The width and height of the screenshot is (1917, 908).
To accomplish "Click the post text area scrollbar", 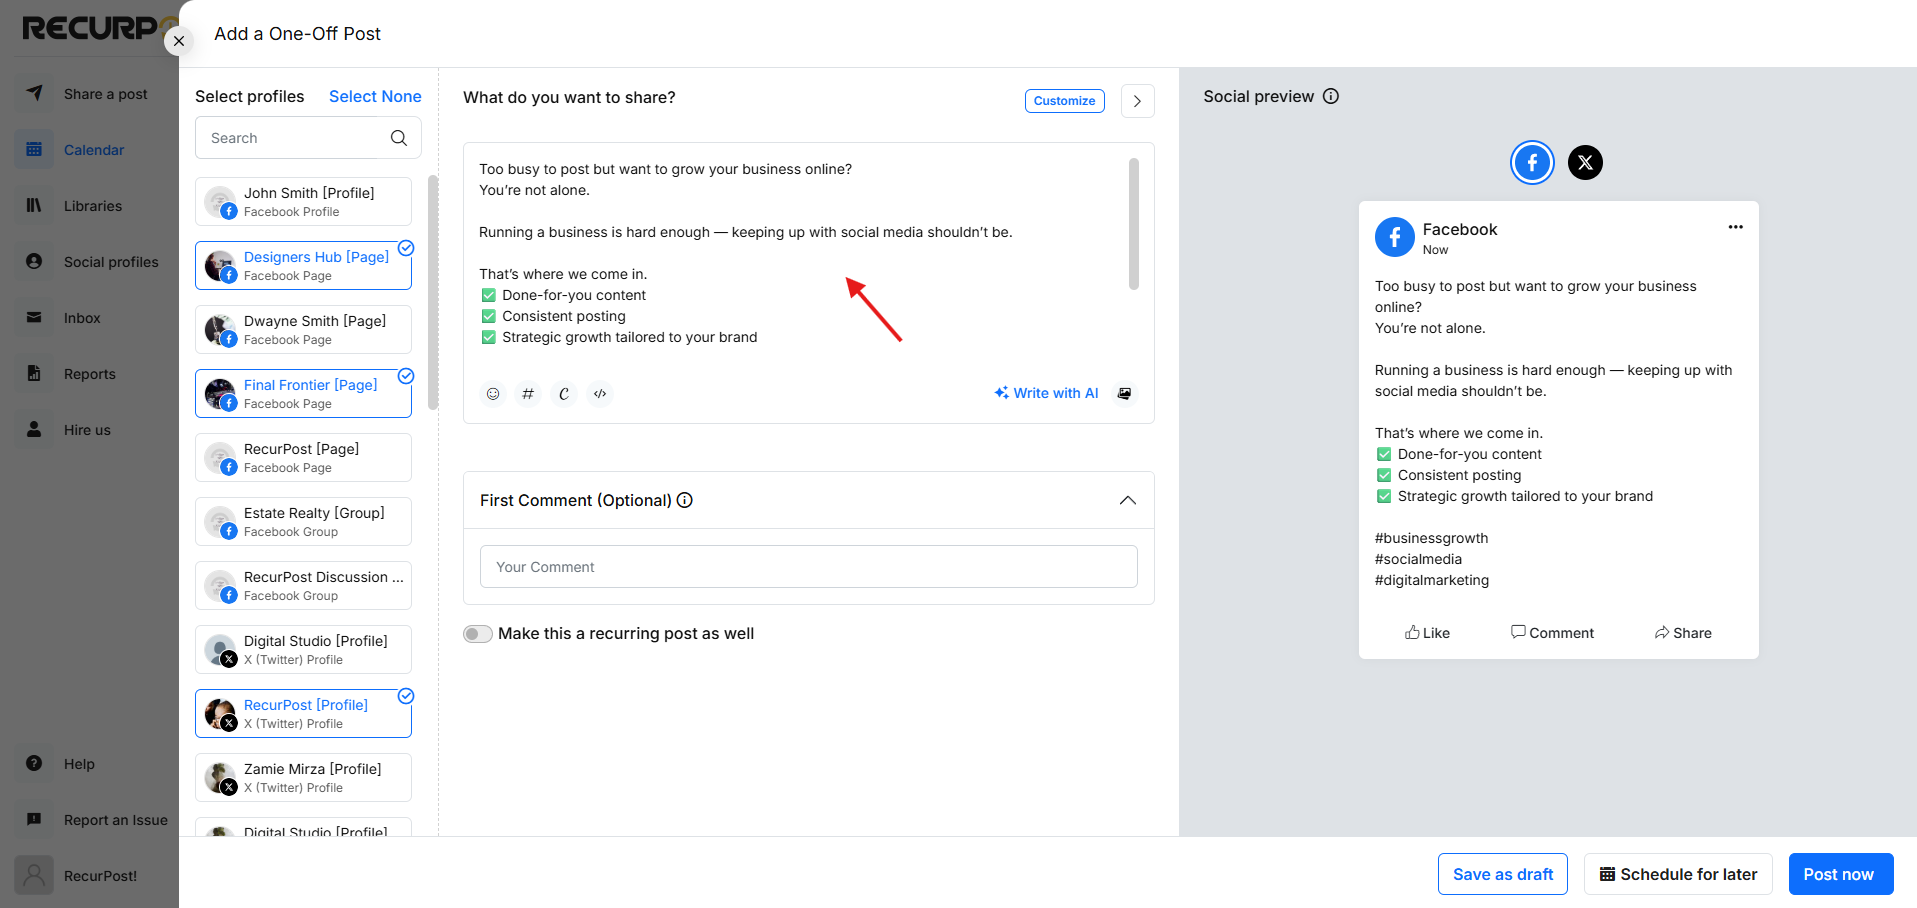I will (x=1134, y=224).
